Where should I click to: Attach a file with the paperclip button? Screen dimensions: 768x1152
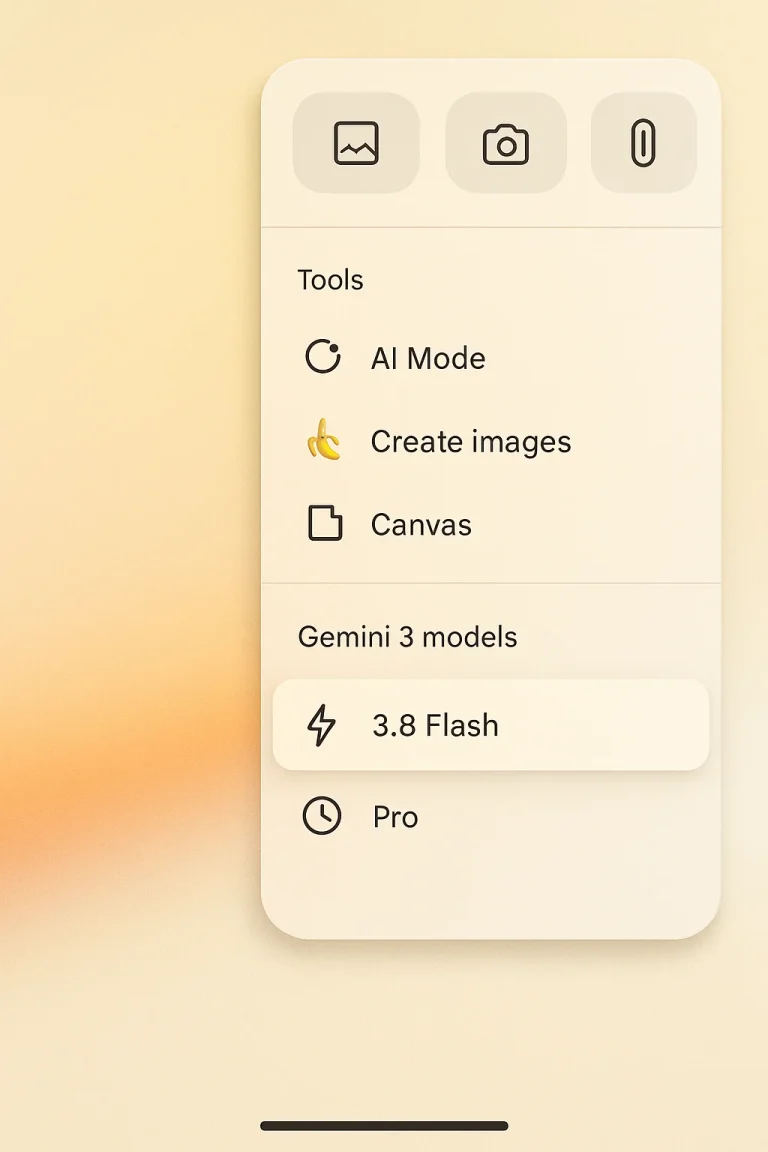tap(643, 143)
